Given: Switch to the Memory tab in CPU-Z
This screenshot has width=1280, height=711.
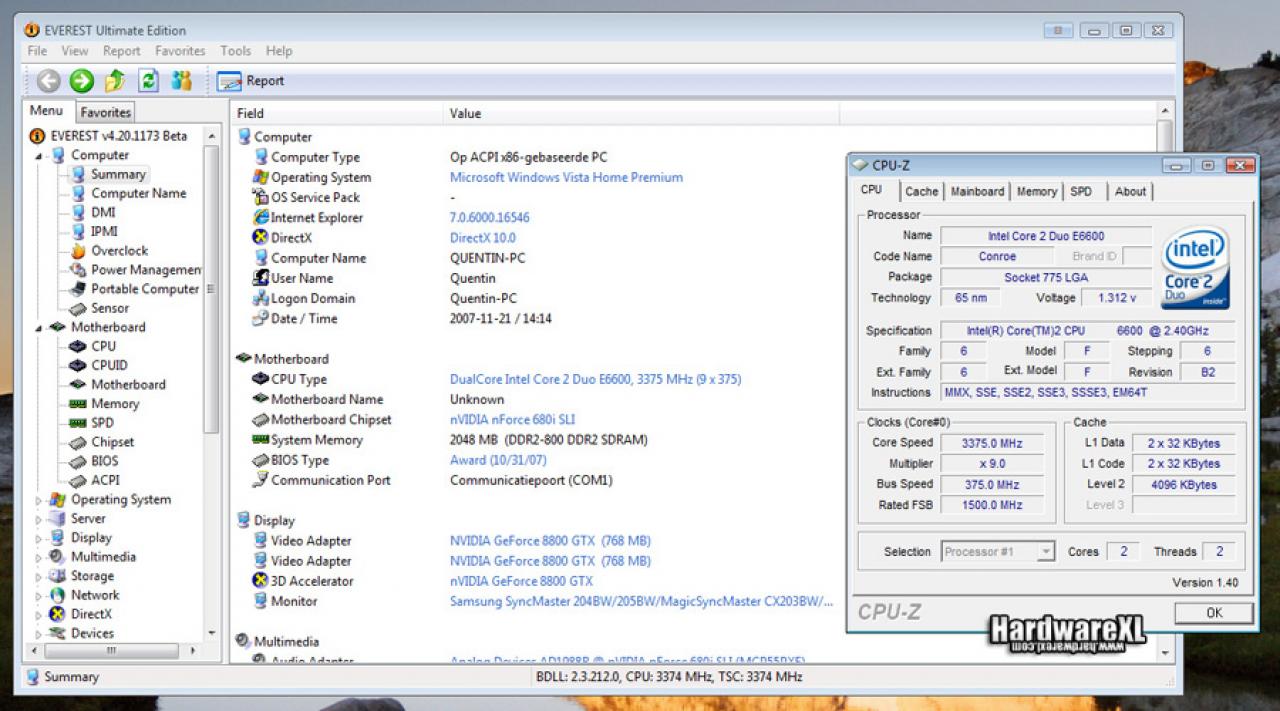Looking at the screenshot, I should 1037,191.
